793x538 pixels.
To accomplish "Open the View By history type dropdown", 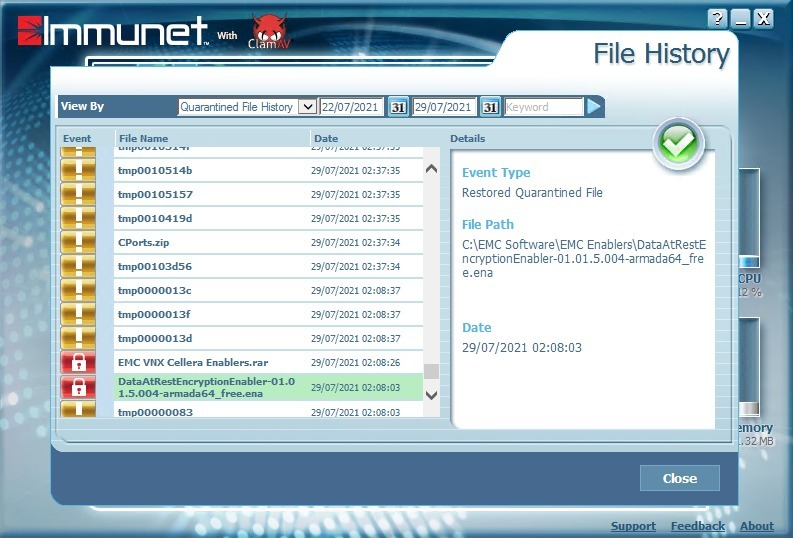I will 247,107.
